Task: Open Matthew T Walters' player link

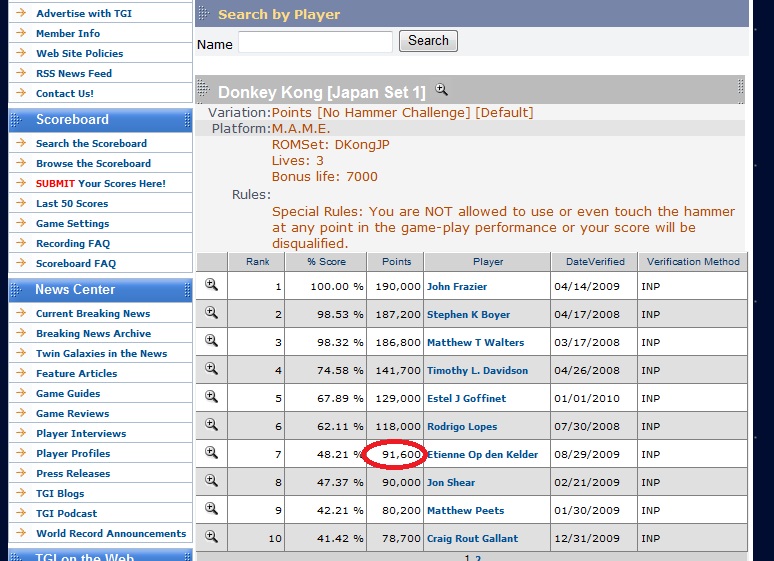Action: click(475, 342)
